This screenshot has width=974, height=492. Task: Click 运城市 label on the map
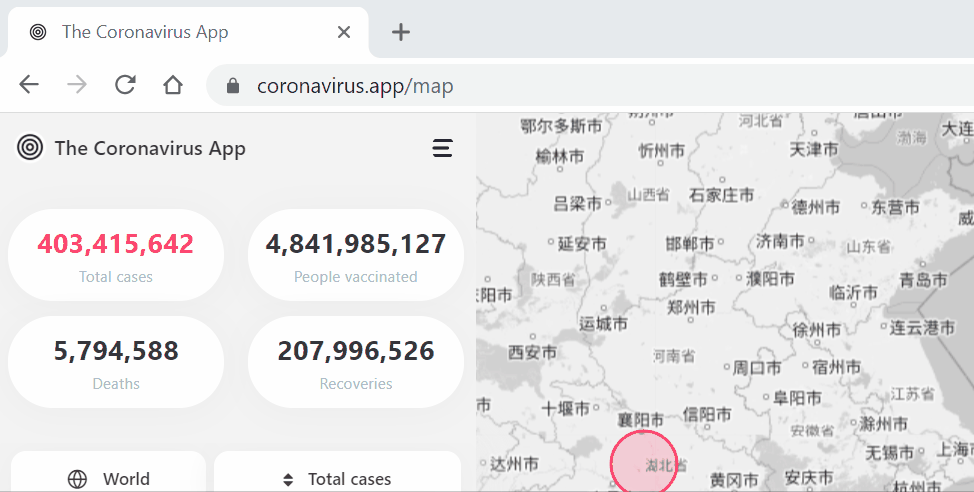(603, 323)
